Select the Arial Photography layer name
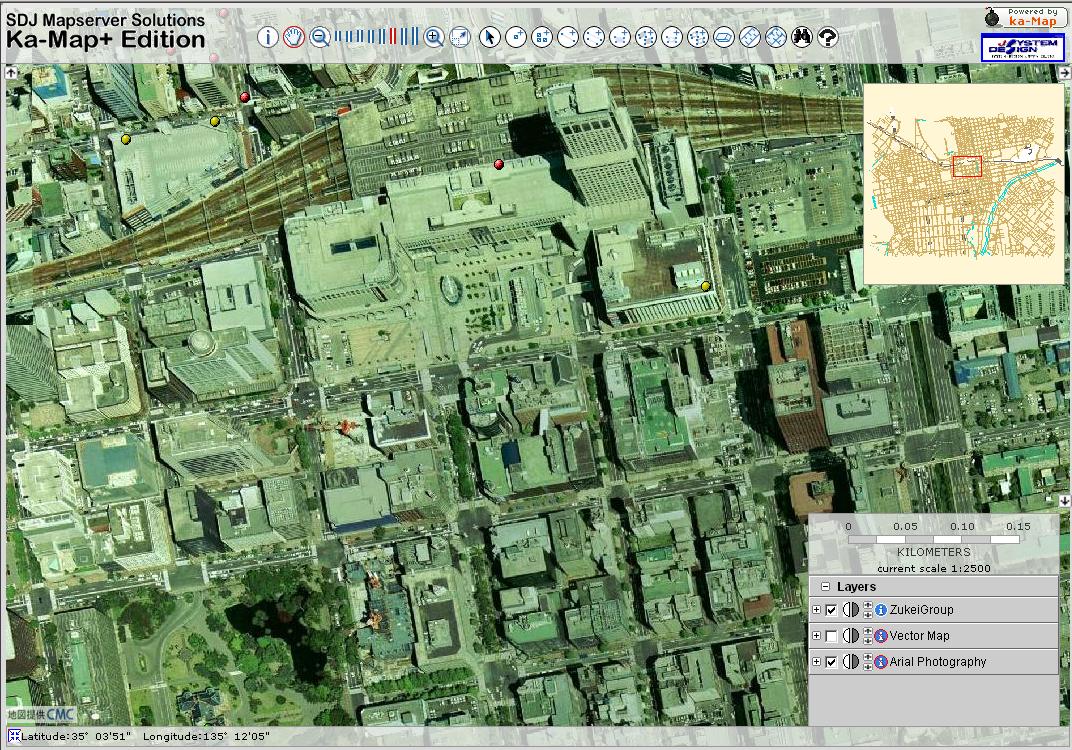Viewport: 1072px width, 750px height. 937,662
